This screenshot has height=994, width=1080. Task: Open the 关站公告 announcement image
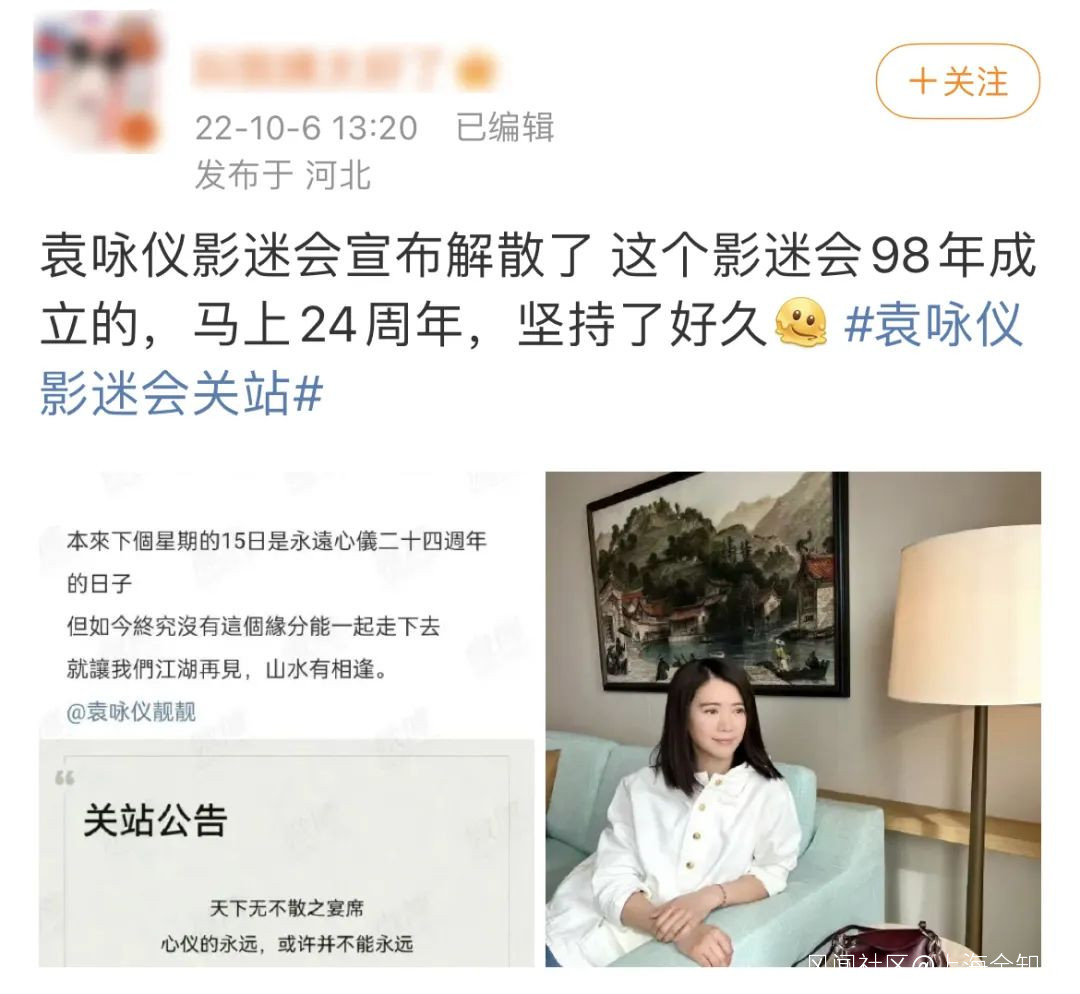pyautogui.click(x=287, y=719)
